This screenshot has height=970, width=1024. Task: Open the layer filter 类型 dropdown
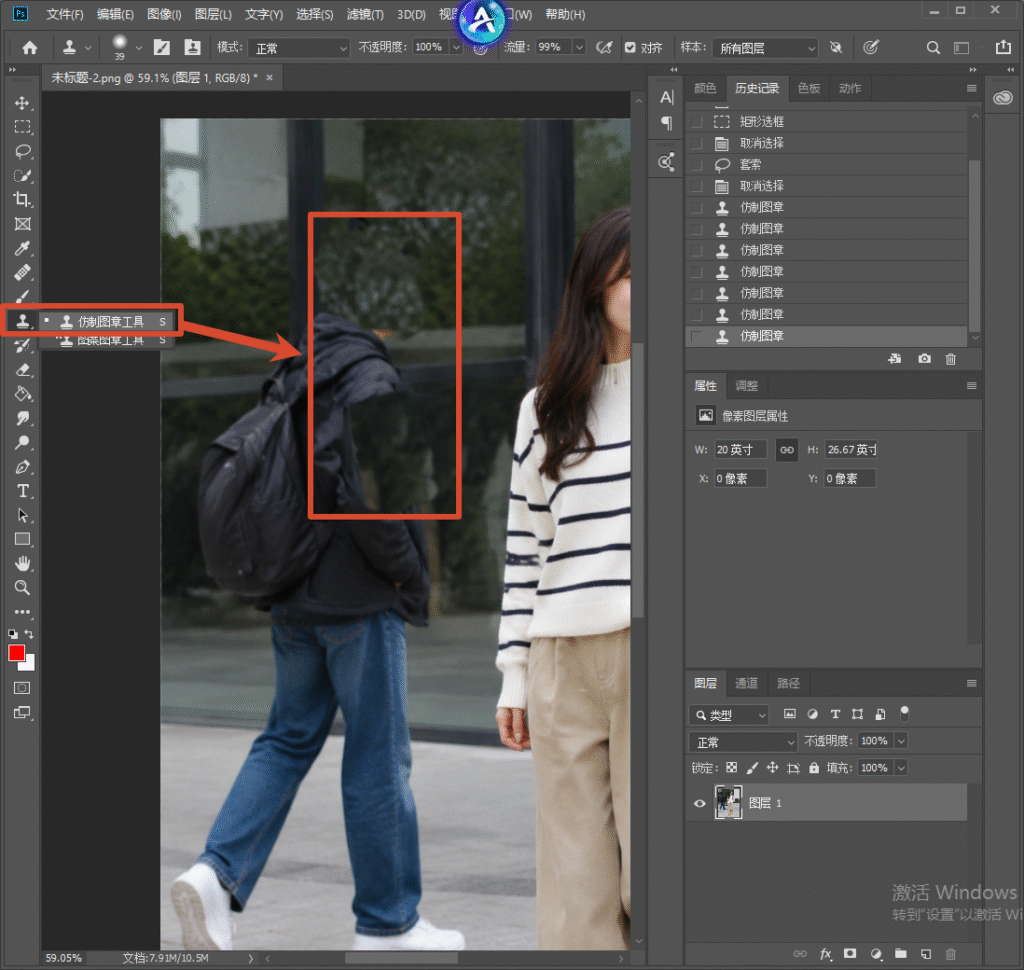point(729,715)
